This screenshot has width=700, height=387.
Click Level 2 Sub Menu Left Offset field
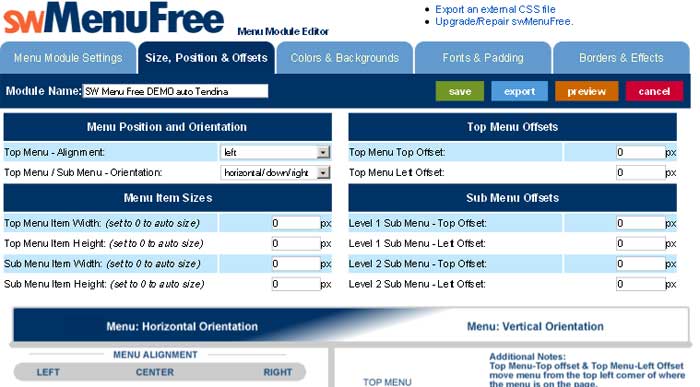tap(640, 284)
